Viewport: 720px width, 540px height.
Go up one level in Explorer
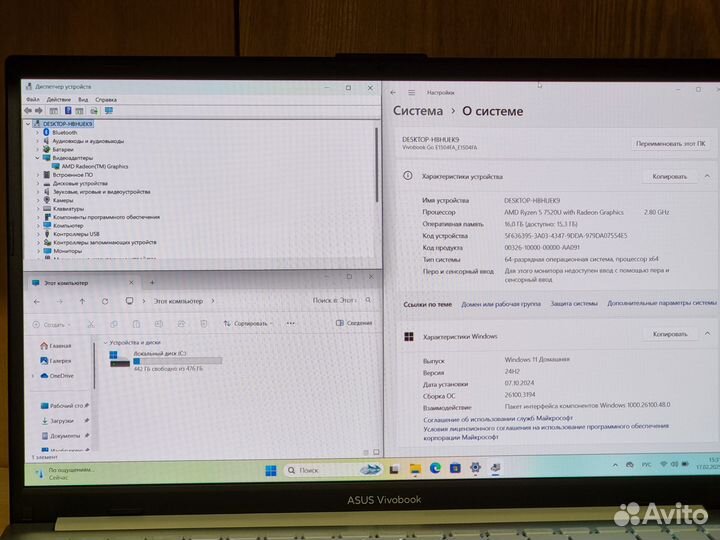(x=82, y=301)
